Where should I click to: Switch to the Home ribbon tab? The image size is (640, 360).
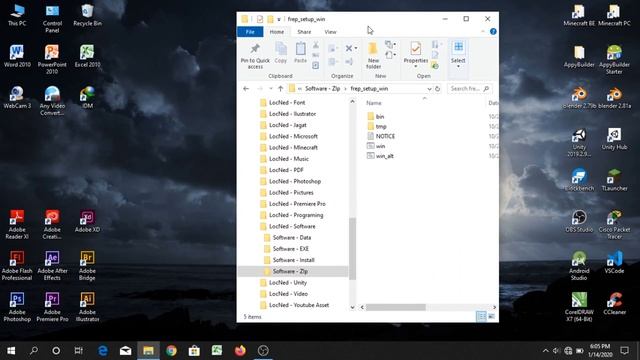tap(277, 32)
